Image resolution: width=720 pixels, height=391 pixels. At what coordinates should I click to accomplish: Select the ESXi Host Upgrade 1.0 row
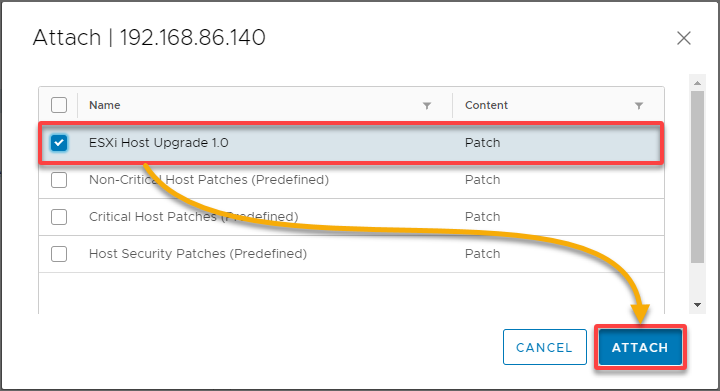pyautogui.click(x=351, y=143)
